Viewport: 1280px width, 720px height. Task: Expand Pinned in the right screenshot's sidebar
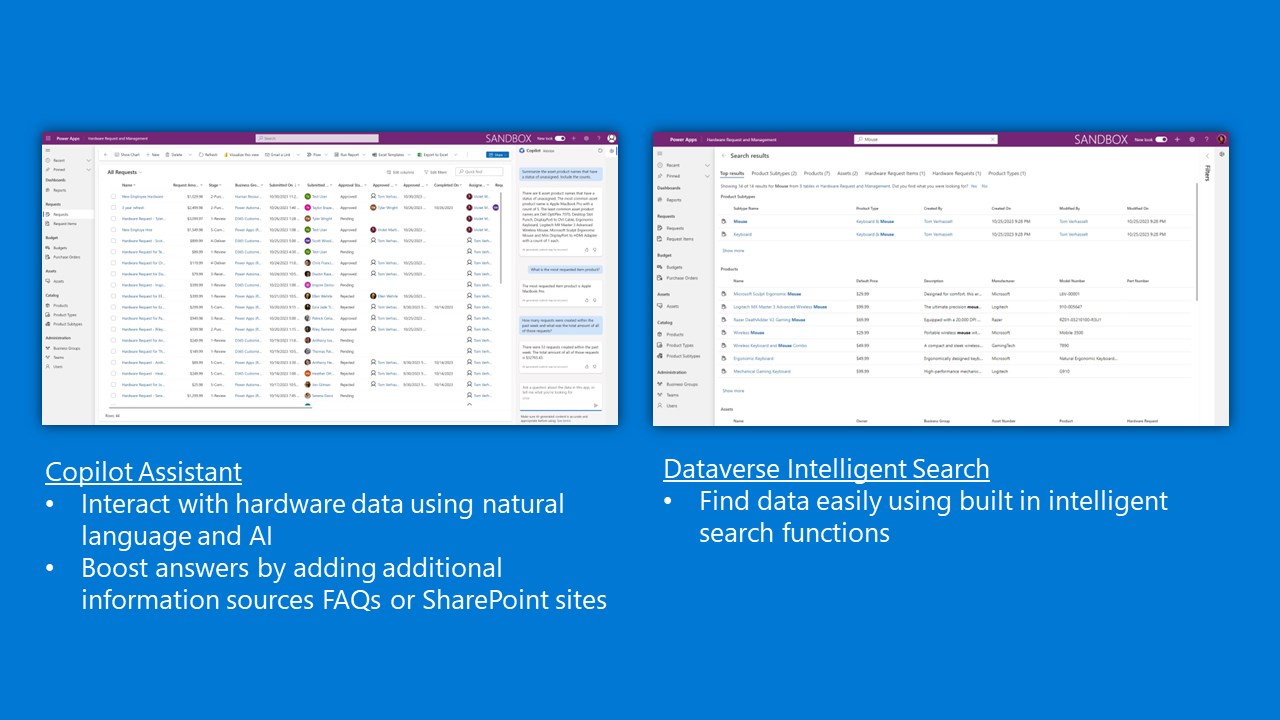tap(706, 175)
